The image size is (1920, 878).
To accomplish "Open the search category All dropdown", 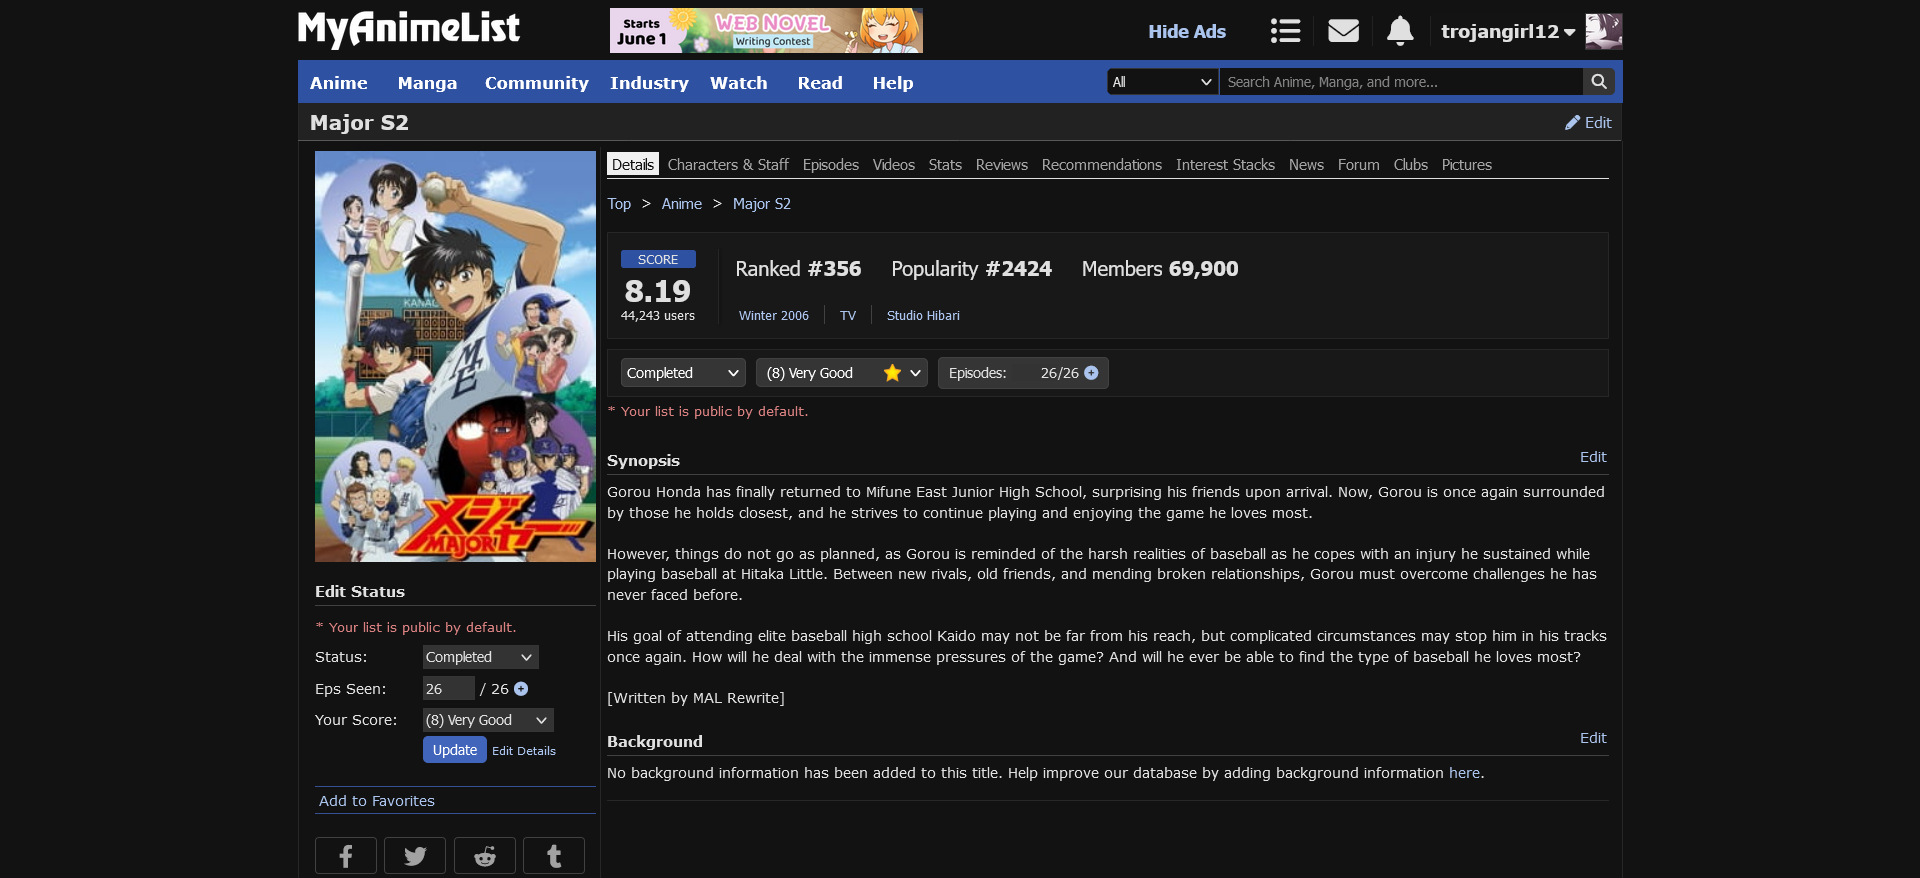I will click(1163, 82).
